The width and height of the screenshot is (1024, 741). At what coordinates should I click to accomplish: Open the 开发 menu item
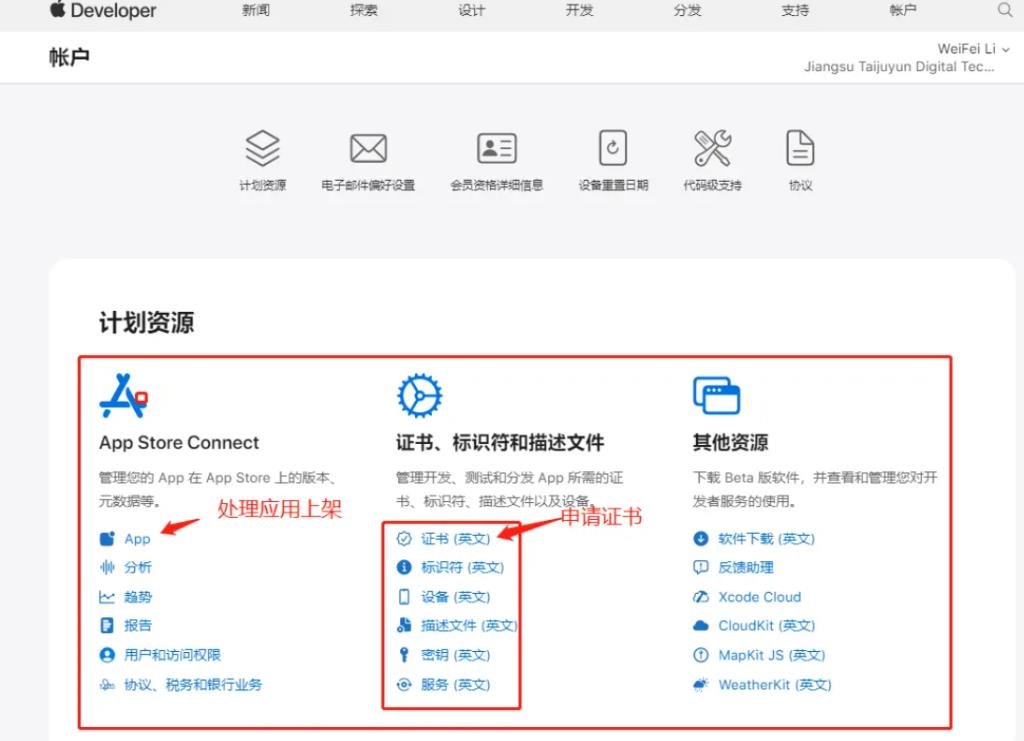tap(579, 10)
